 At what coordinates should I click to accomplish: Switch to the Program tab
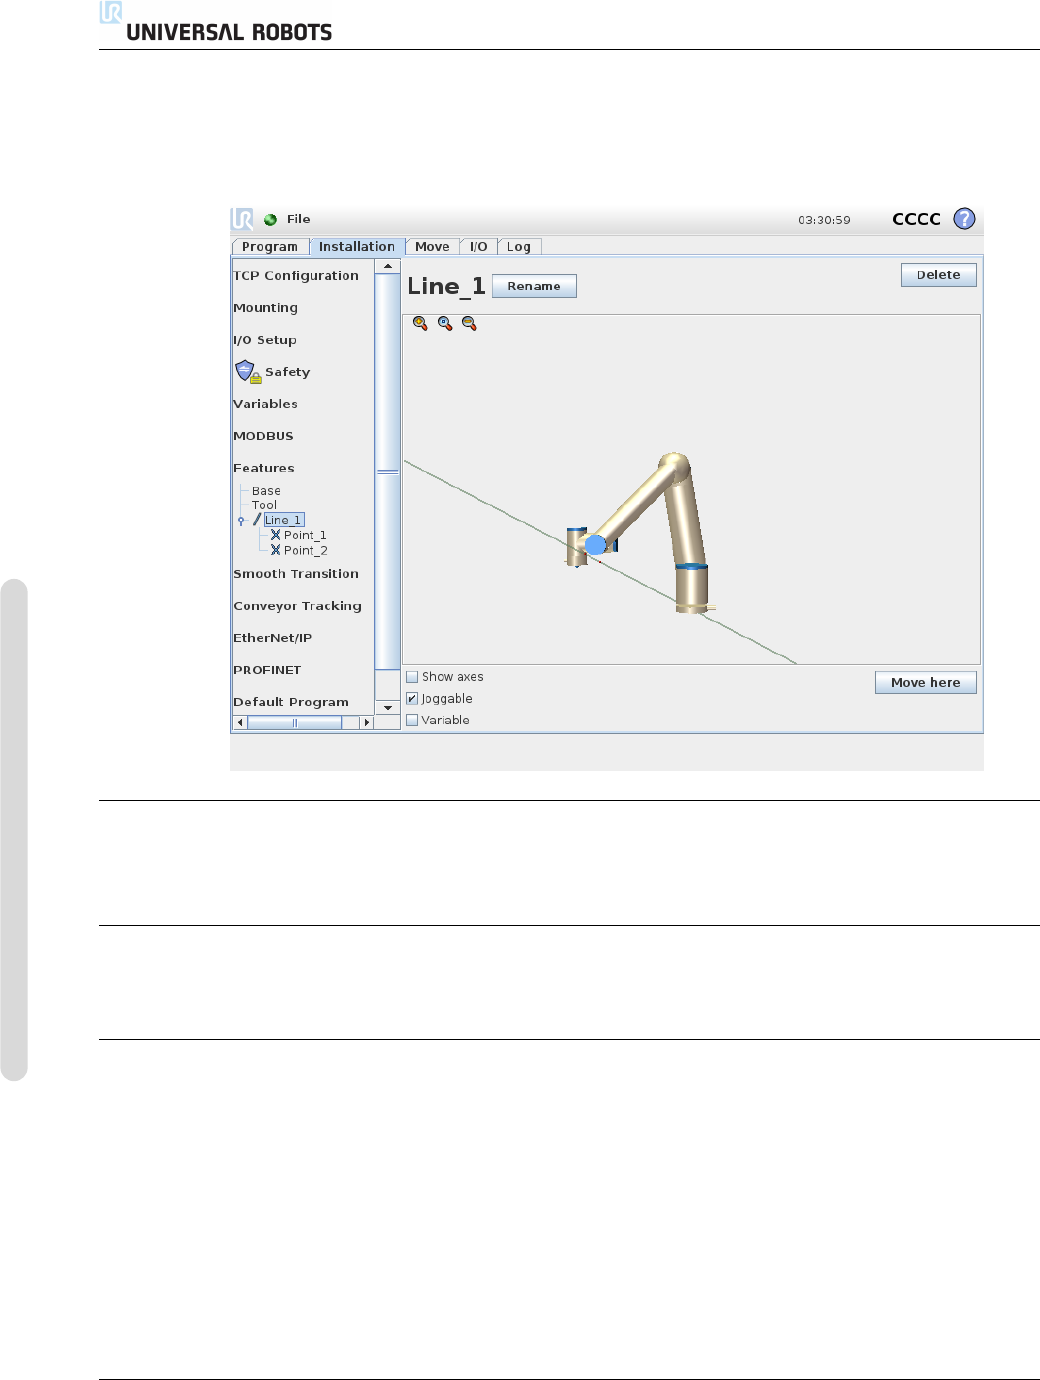pos(270,247)
